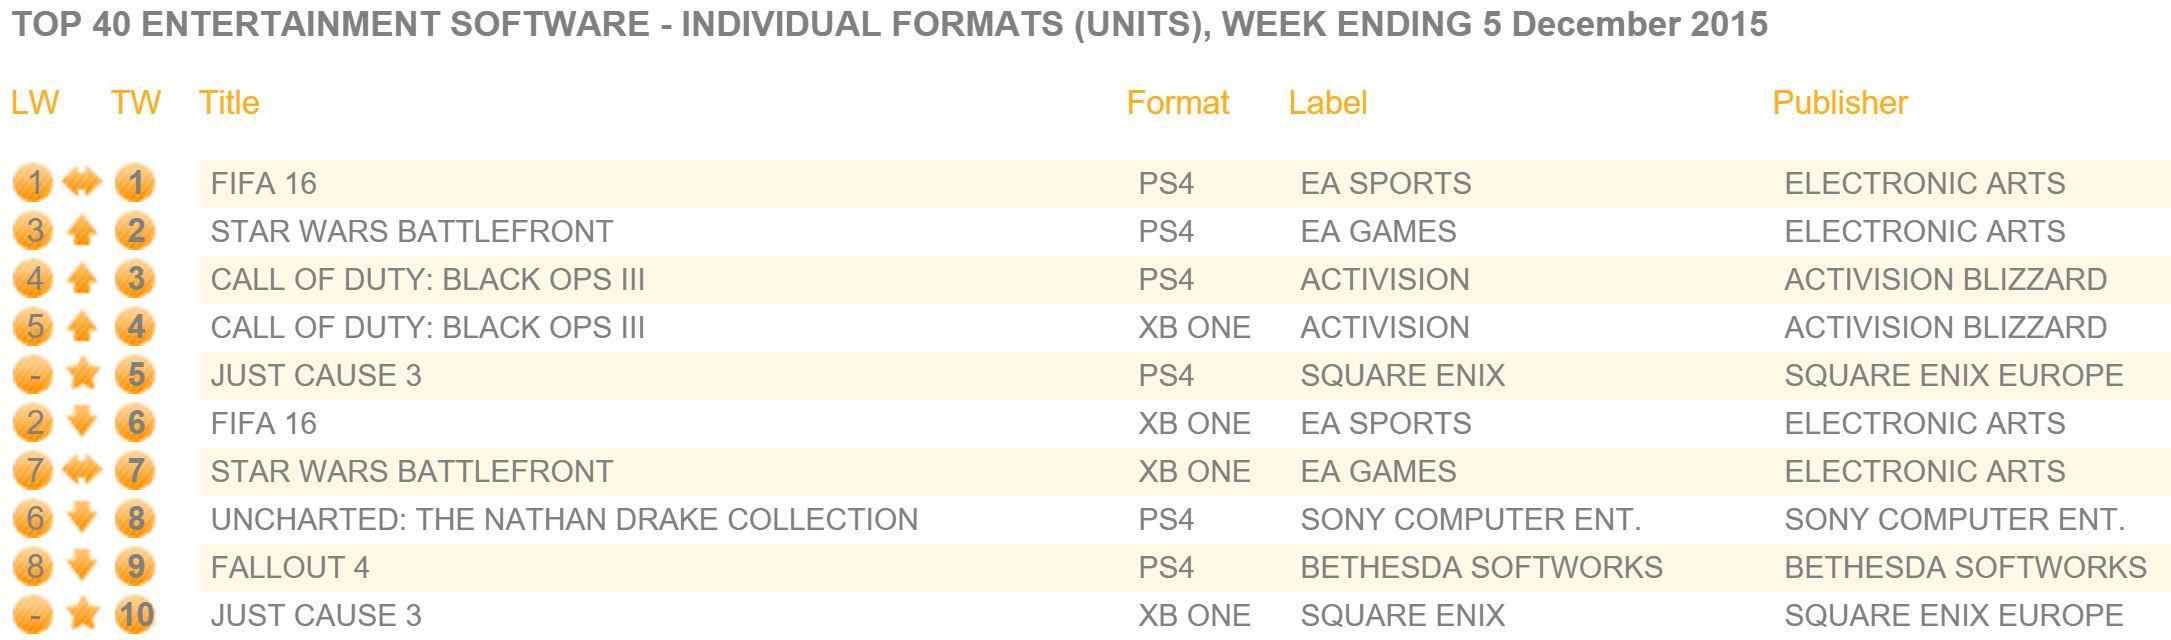Click Sony Computer Ent. publisher entry

1954,519
